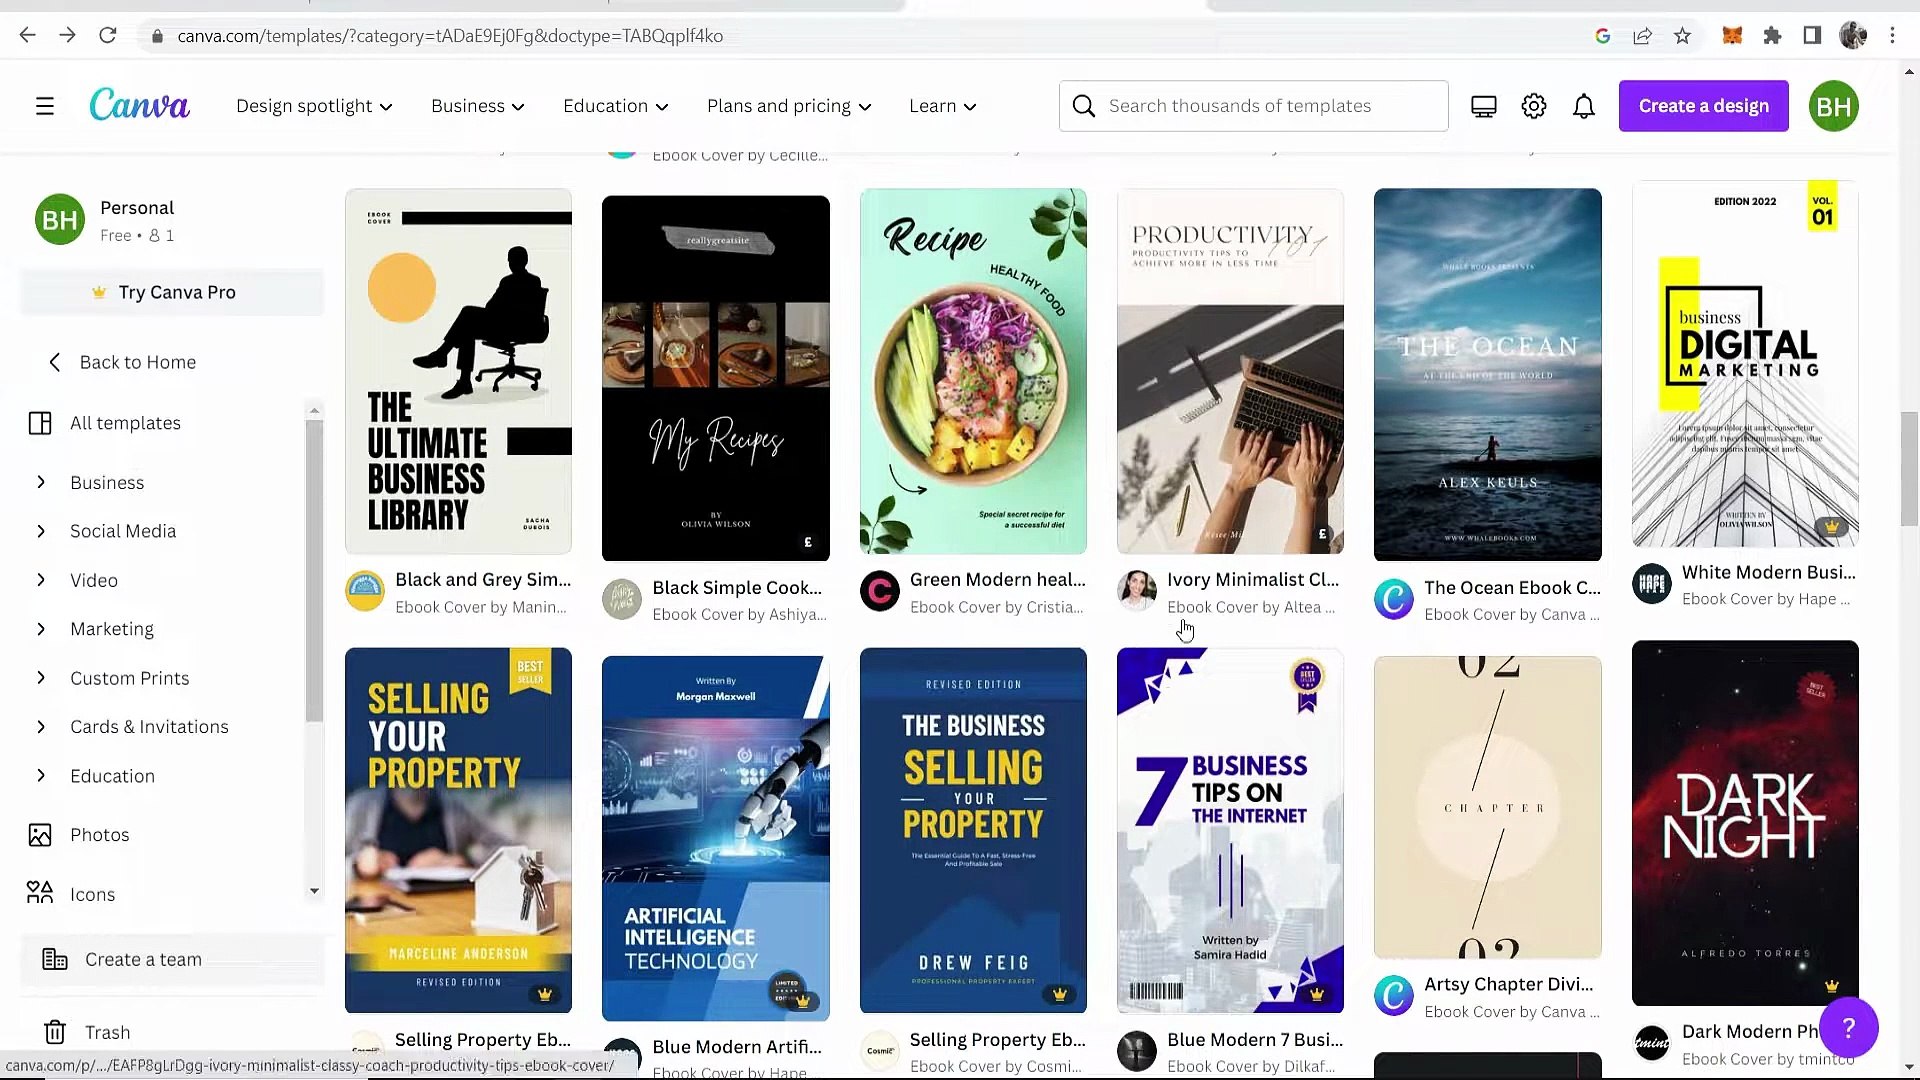This screenshot has height=1080, width=1920.
Task: Click the BH profile avatar
Action: (x=1834, y=105)
